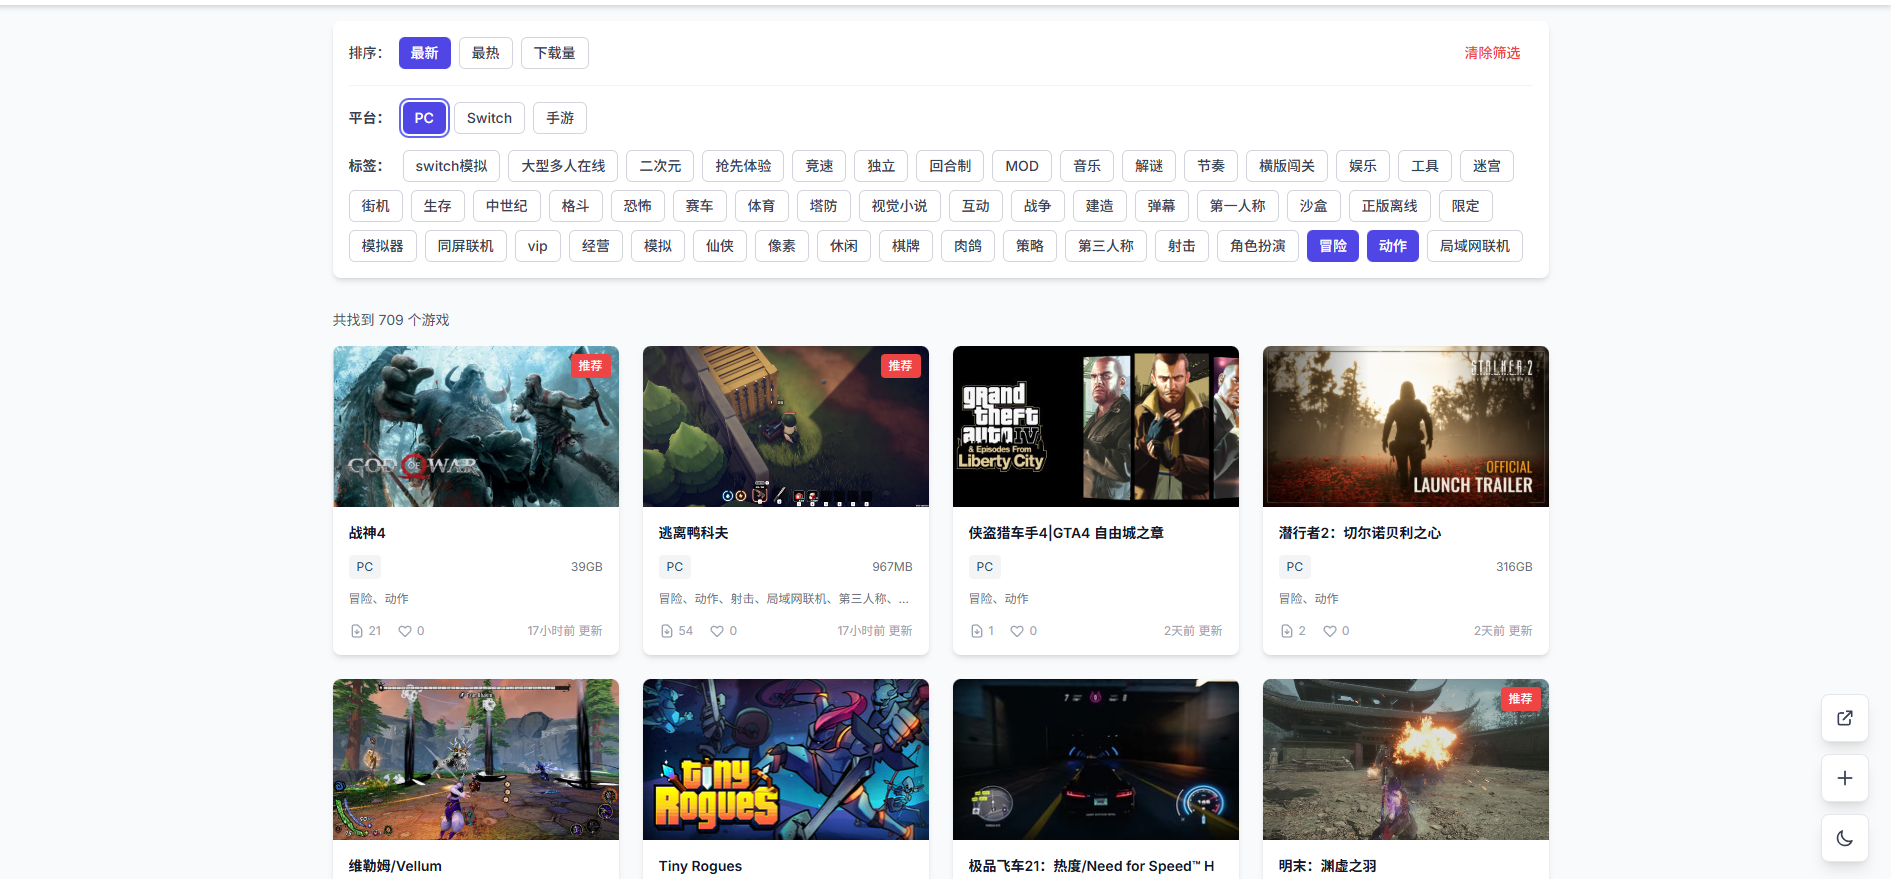Click heart icon on 战神4 card
The height and width of the screenshot is (879, 1891).
point(405,631)
